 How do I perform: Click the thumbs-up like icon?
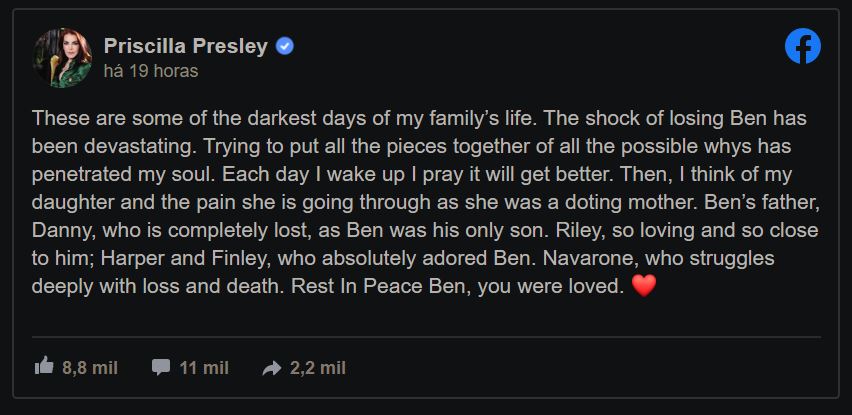pyautogui.click(x=44, y=367)
